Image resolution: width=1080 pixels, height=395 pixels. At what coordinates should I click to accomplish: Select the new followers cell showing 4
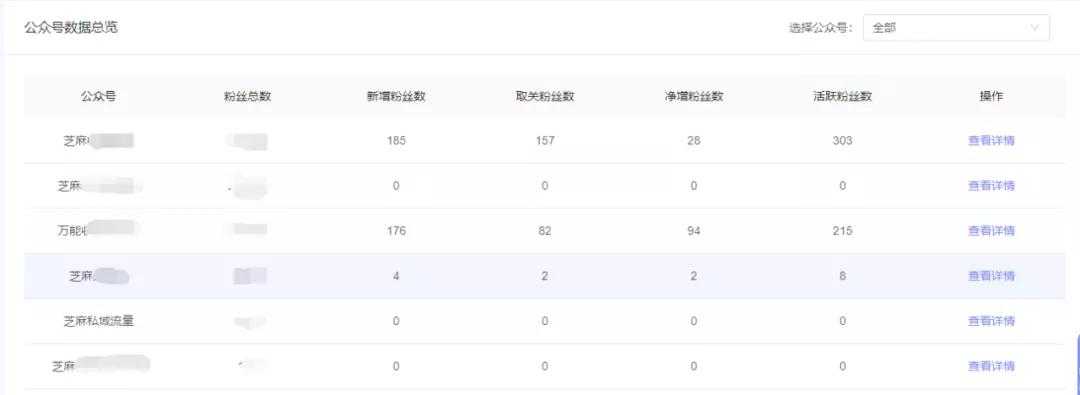(x=396, y=276)
